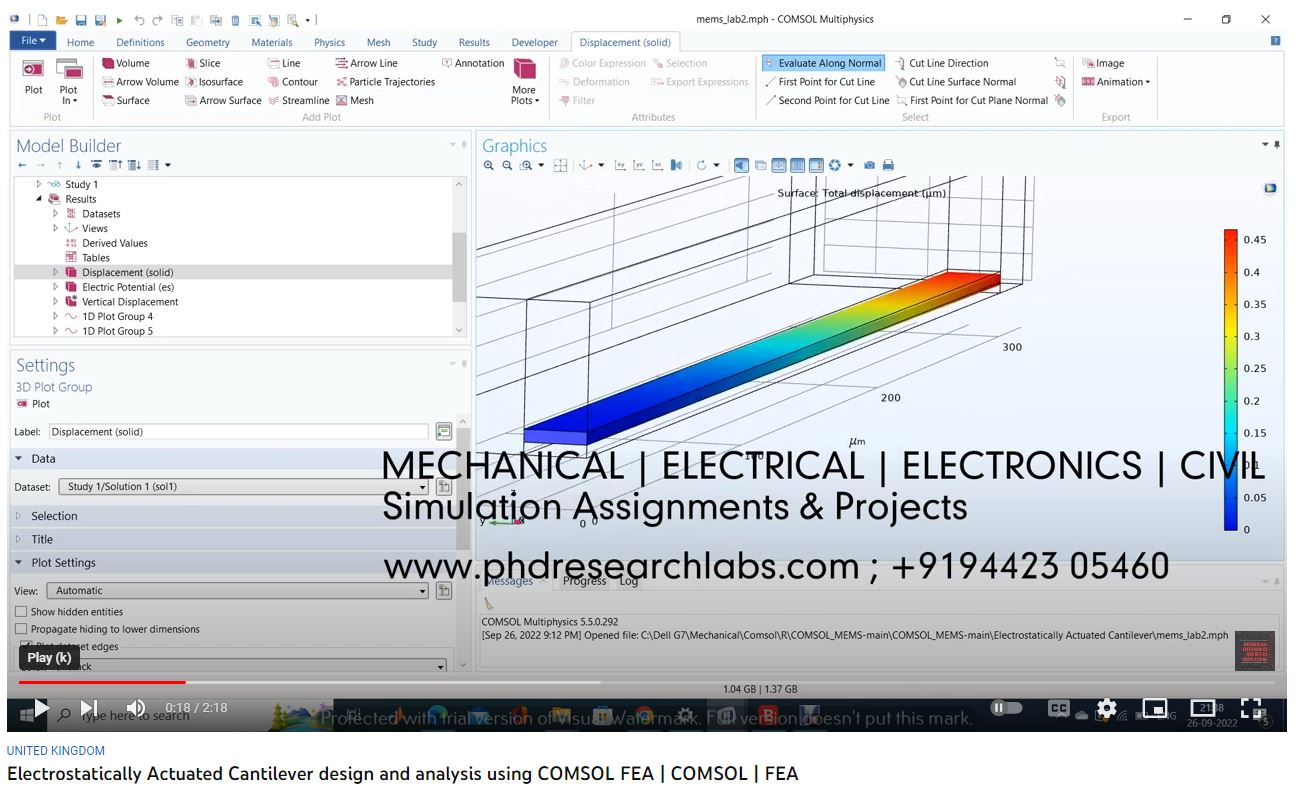Collapse the Results tree node

[39, 199]
